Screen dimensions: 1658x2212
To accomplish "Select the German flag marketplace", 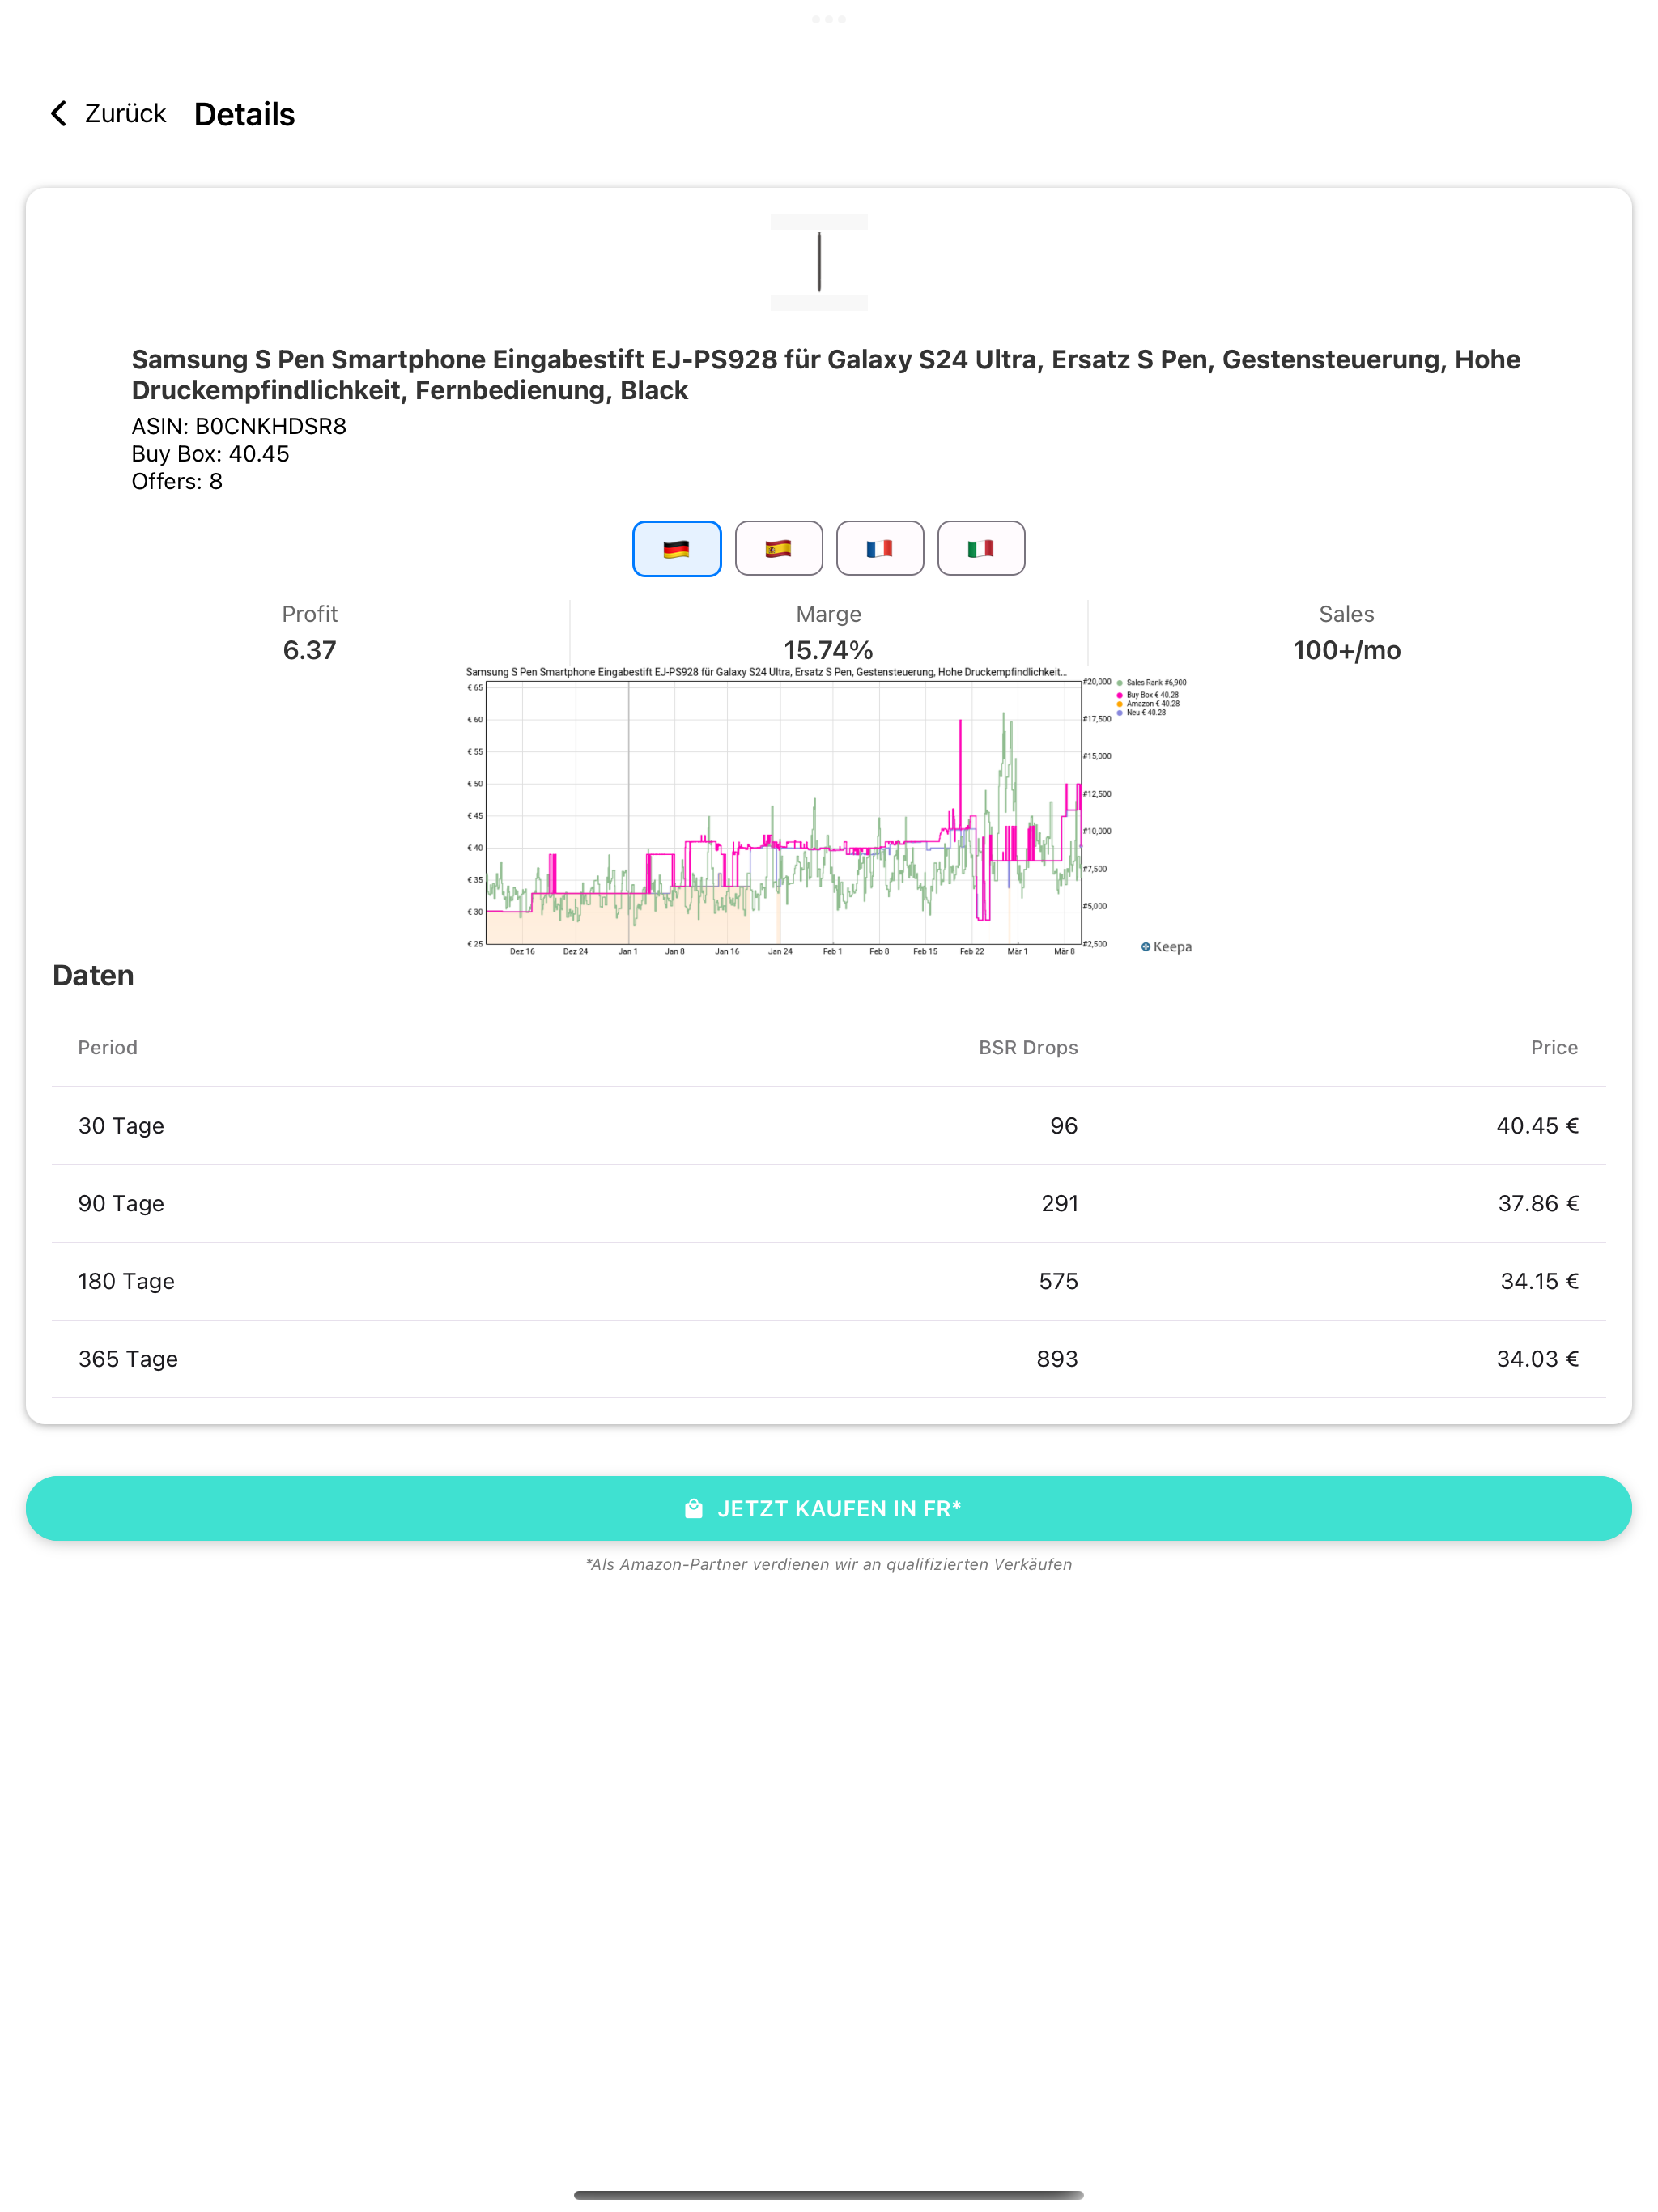I will [x=677, y=548].
